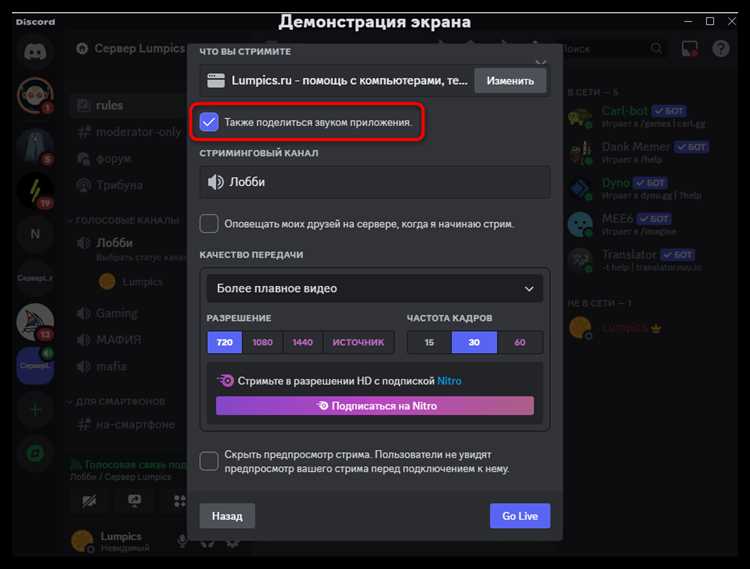Click the 'Назад' button
Screen dimensions: 750x569
(227, 516)
